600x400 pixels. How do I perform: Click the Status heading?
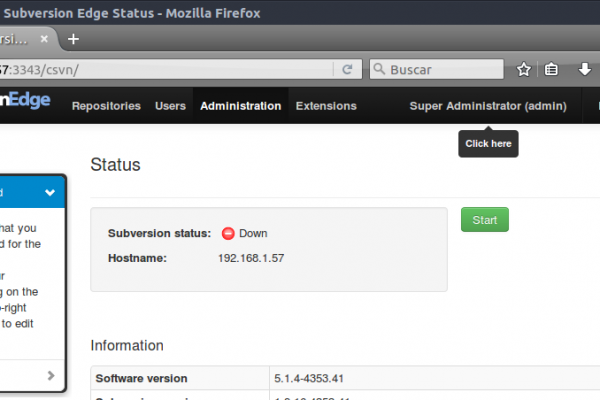(116, 165)
